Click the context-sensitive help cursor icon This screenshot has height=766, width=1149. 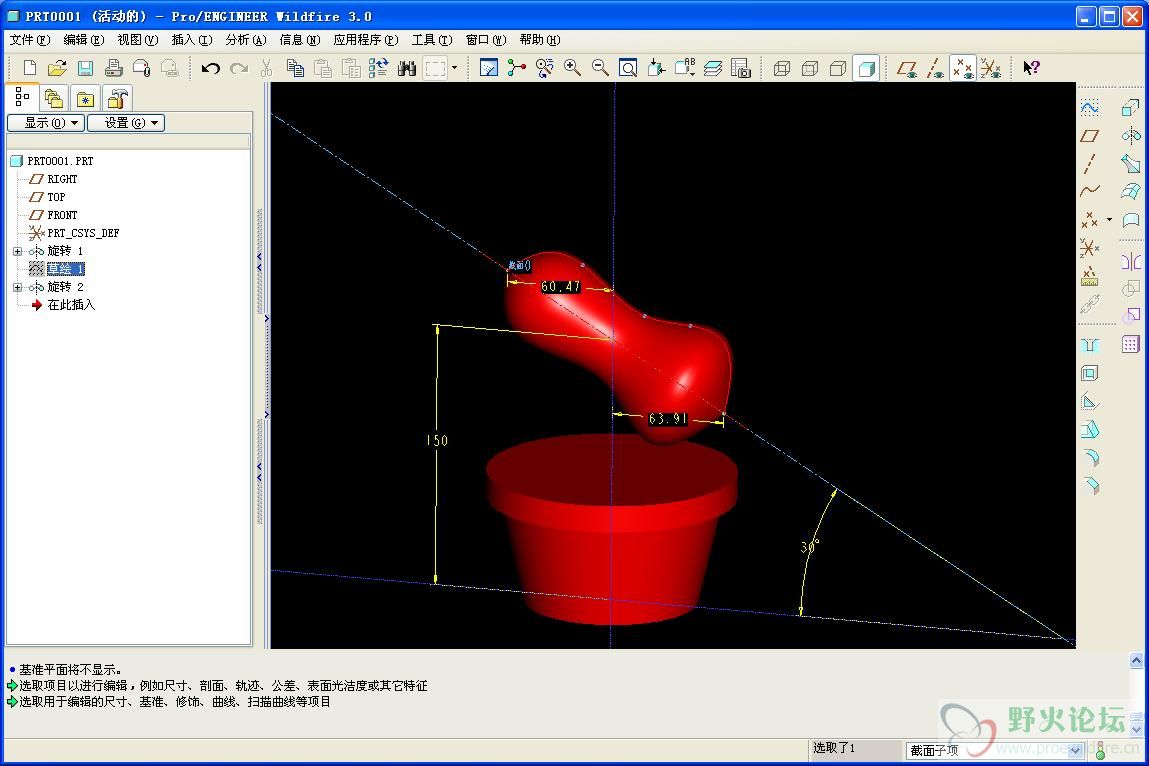(x=1032, y=68)
